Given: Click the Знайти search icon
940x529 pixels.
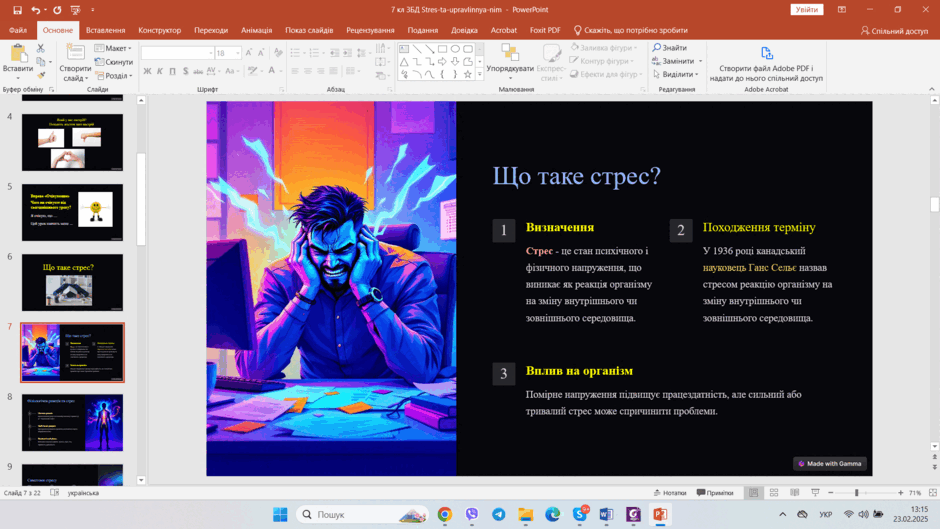Looking at the screenshot, I should click(656, 47).
